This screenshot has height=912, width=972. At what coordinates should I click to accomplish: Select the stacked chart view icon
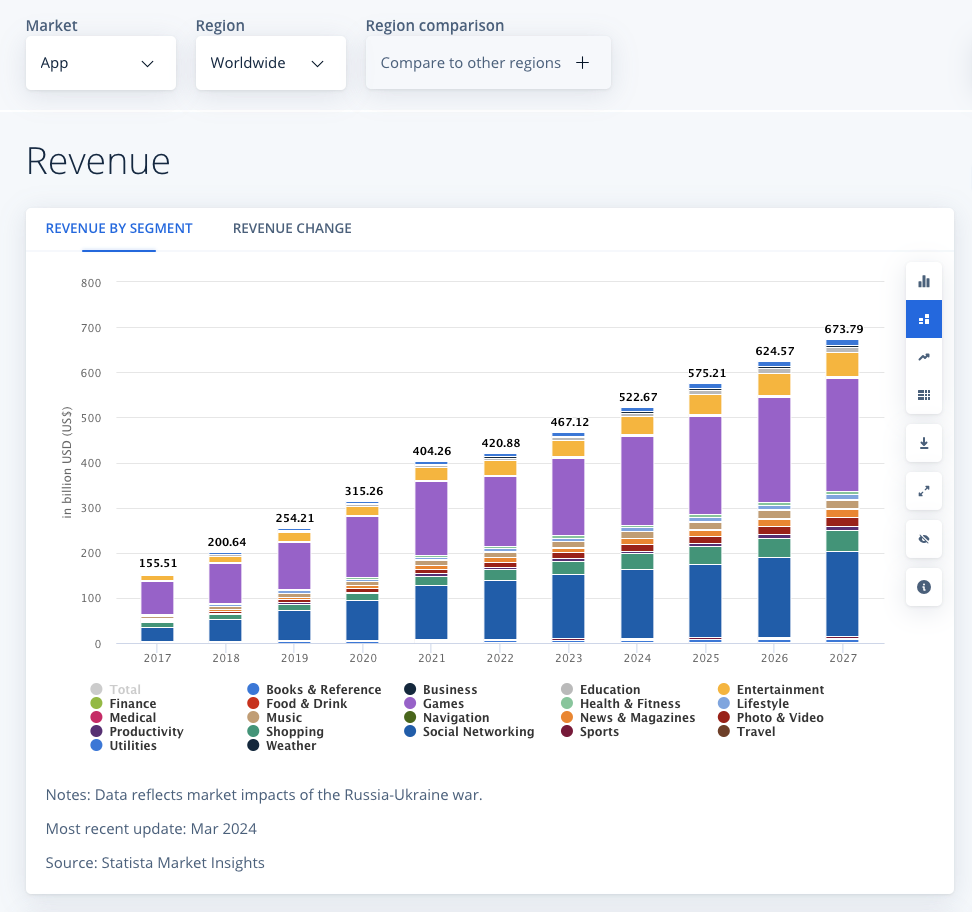pyautogui.click(x=923, y=319)
